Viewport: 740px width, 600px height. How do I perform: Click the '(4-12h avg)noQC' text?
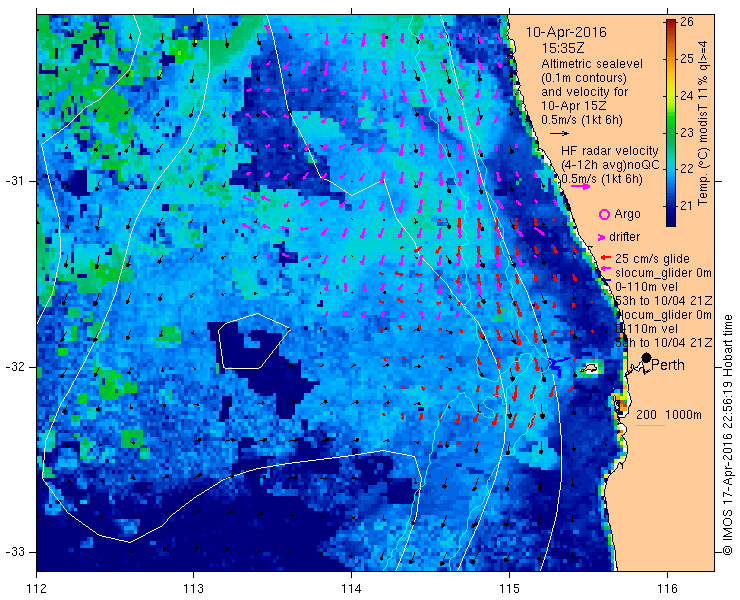[x=610, y=165]
